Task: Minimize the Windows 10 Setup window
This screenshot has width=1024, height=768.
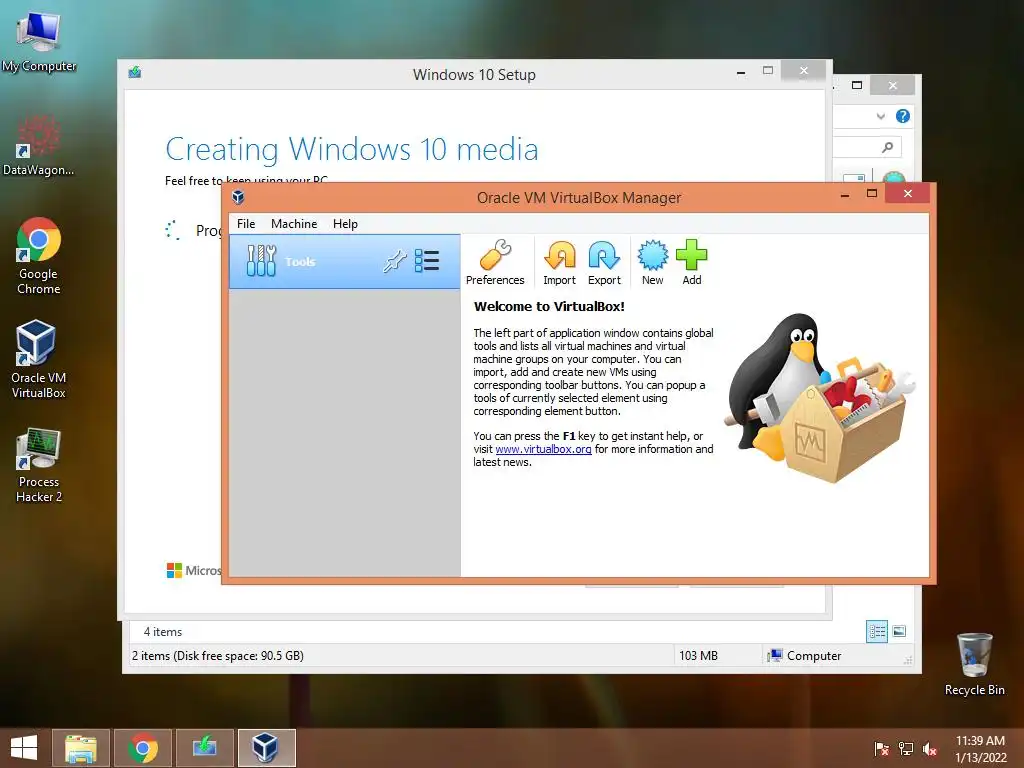Action: point(741,72)
